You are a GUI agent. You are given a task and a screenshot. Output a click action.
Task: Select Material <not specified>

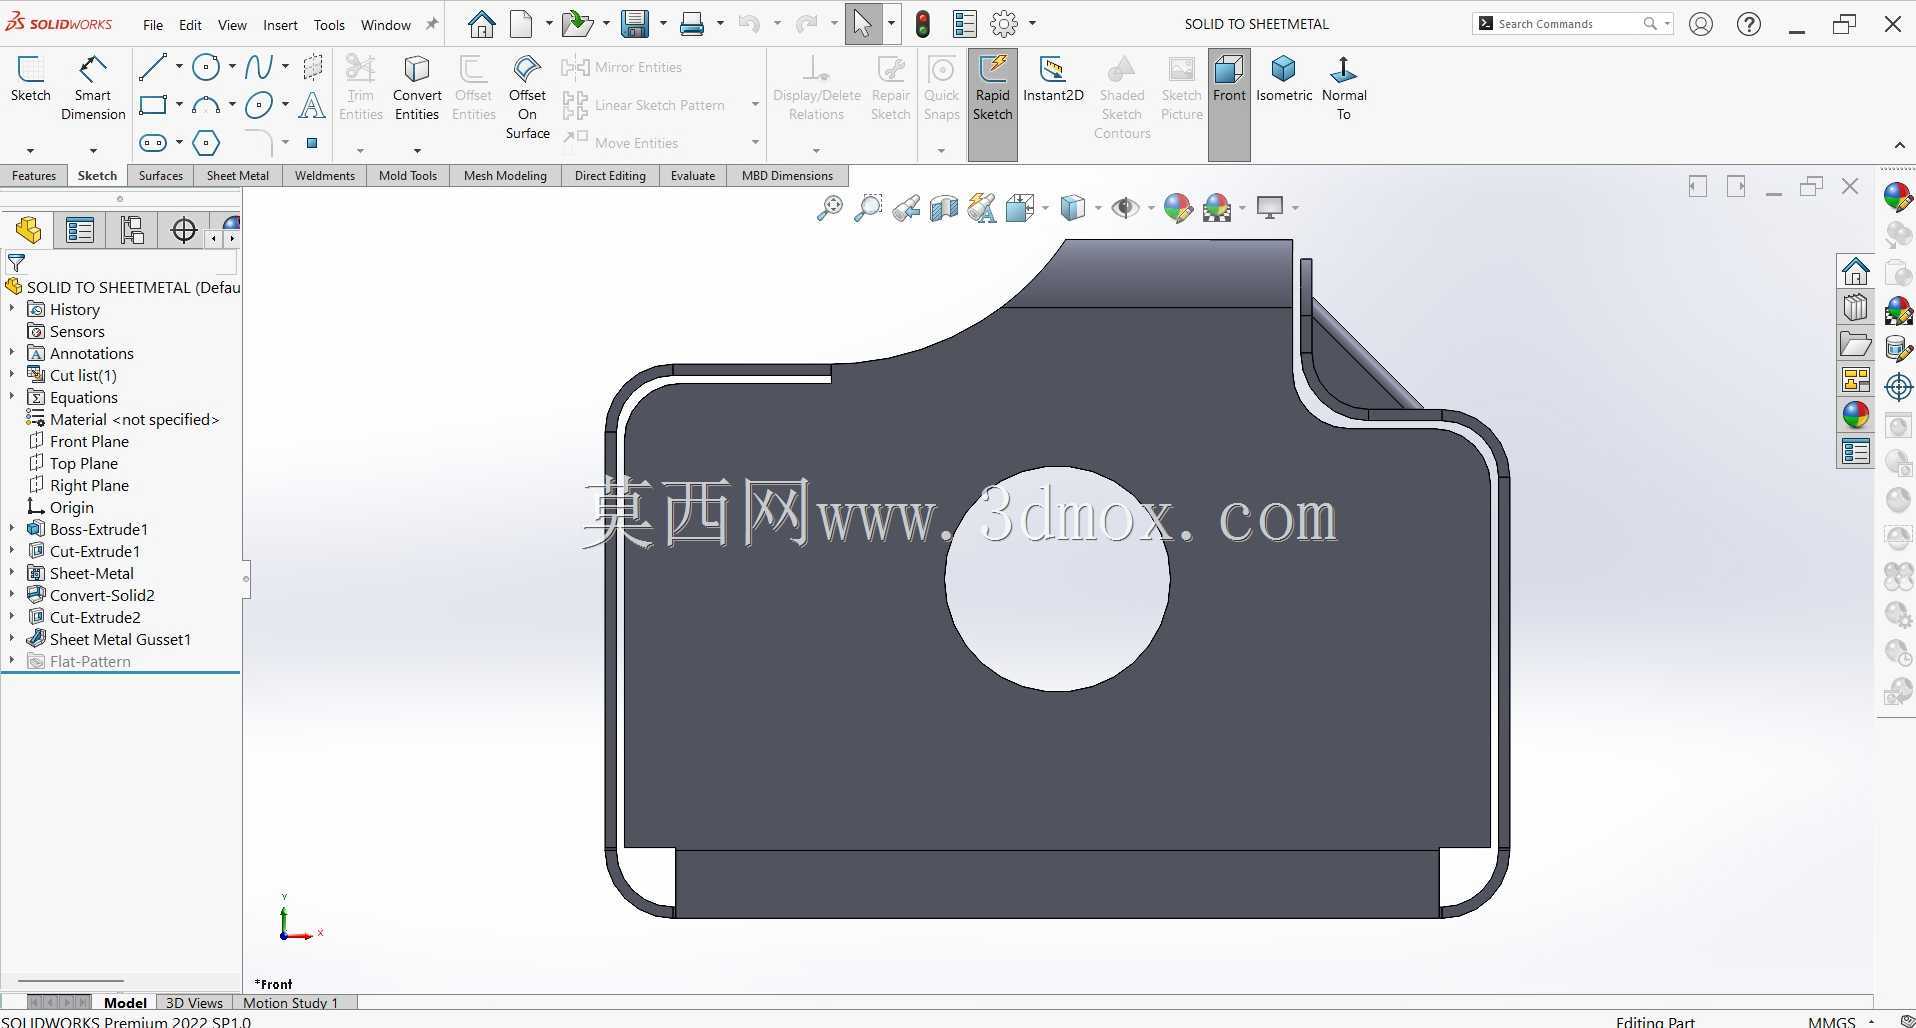pyautogui.click(x=134, y=419)
